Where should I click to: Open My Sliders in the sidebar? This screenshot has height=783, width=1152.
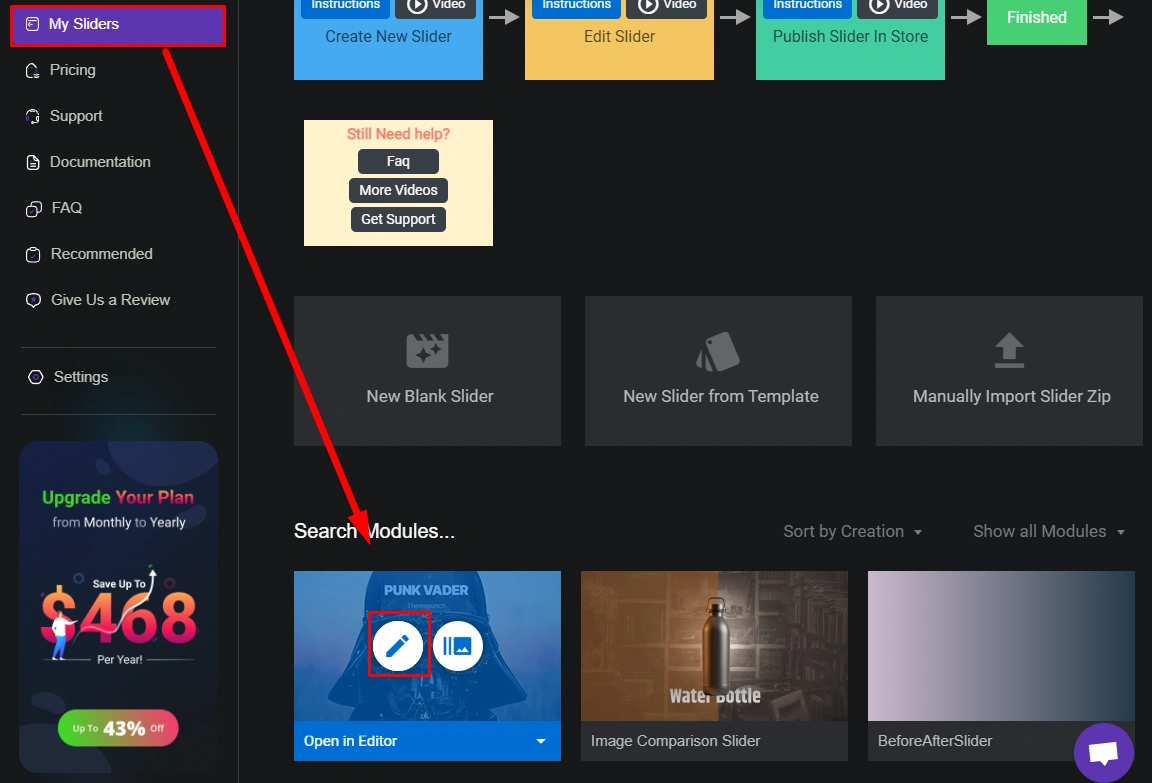click(118, 25)
